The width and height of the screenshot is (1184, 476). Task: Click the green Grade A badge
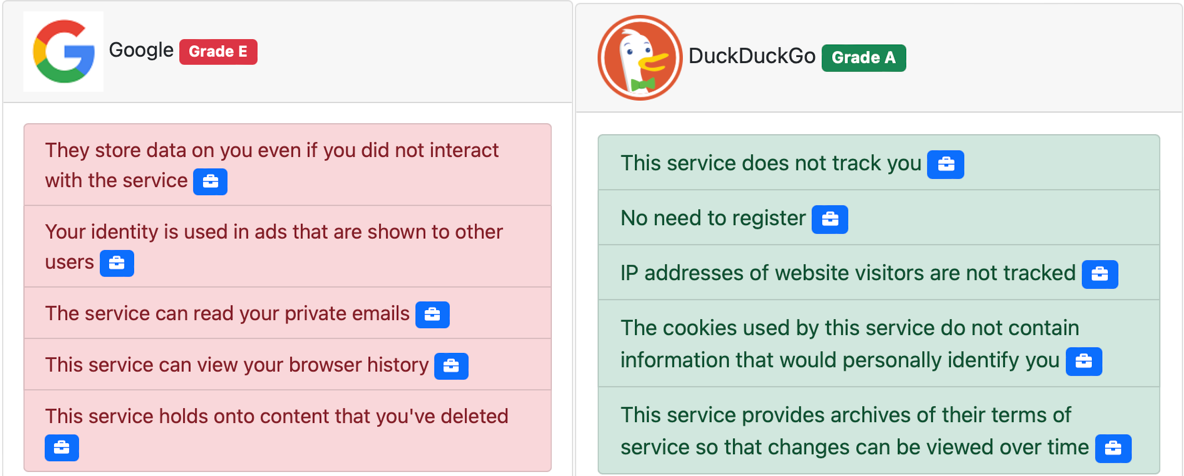click(863, 58)
